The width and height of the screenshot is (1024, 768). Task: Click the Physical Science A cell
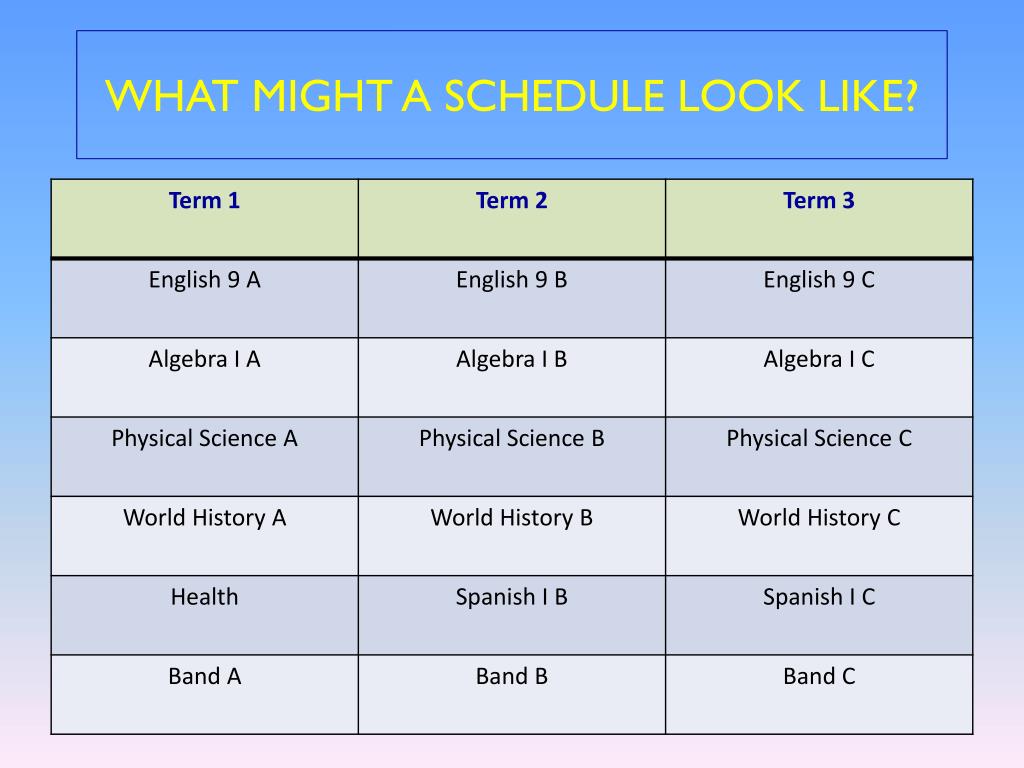pyautogui.click(x=204, y=456)
